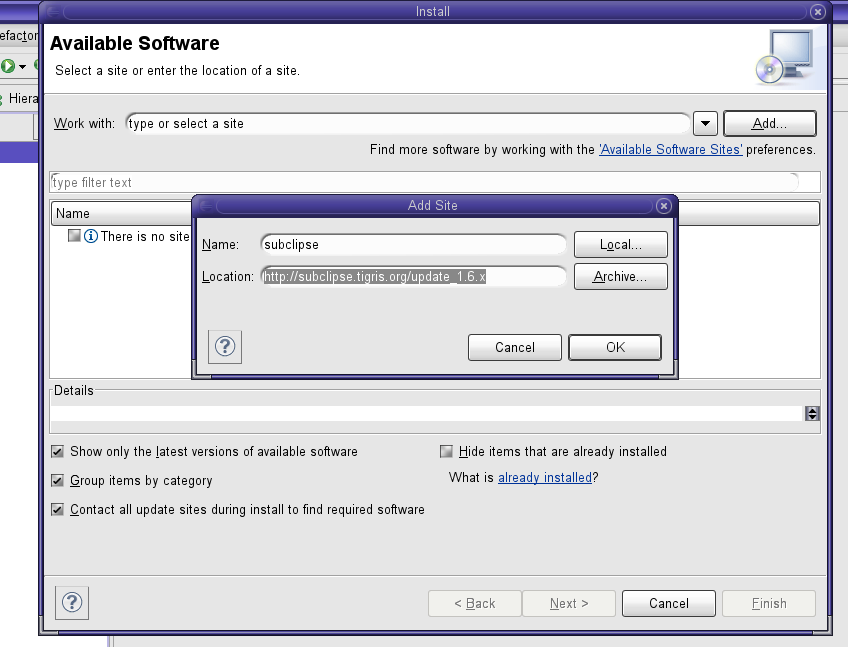848x647 pixels.
Task: Click the Archive... button
Action: tap(620, 277)
